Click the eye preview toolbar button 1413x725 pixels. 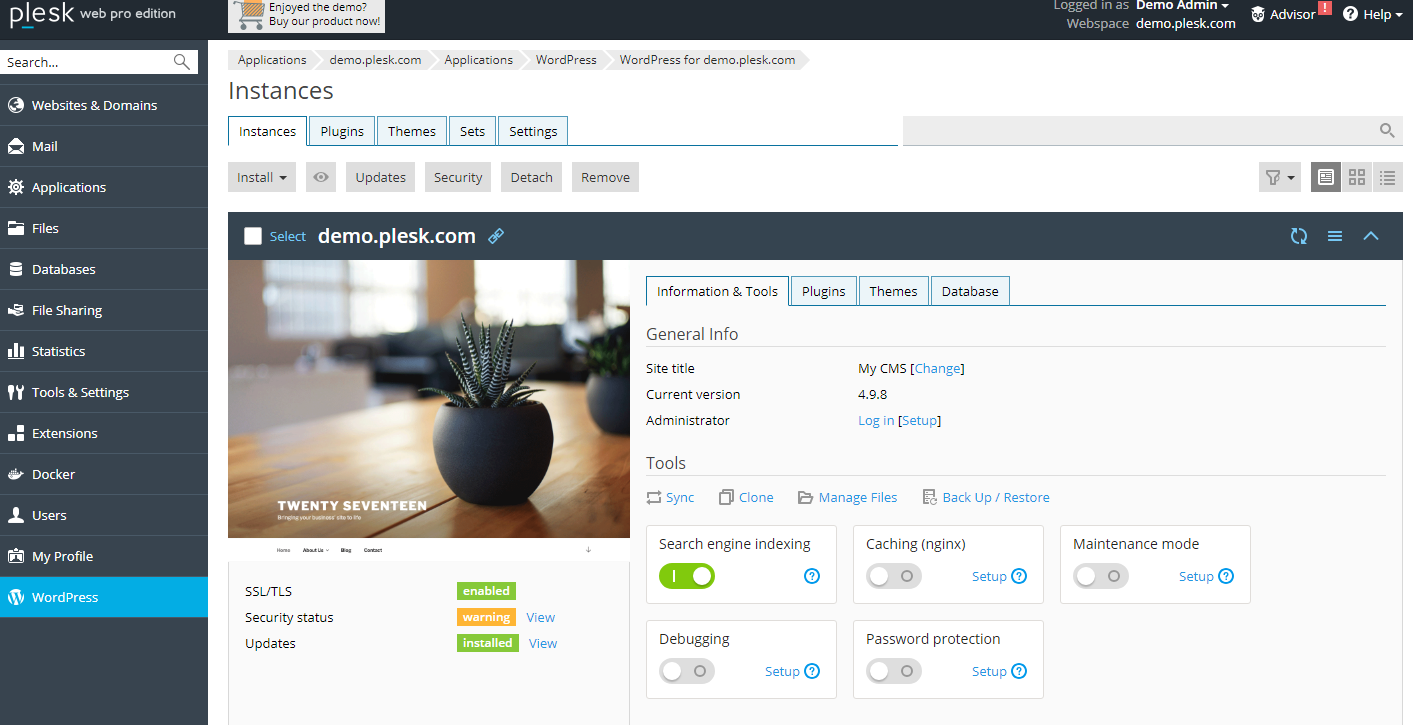click(x=320, y=177)
